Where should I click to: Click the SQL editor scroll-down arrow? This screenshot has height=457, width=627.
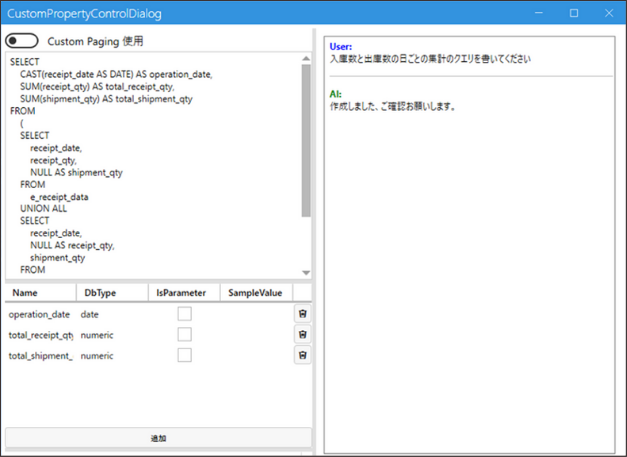coord(306,273)
